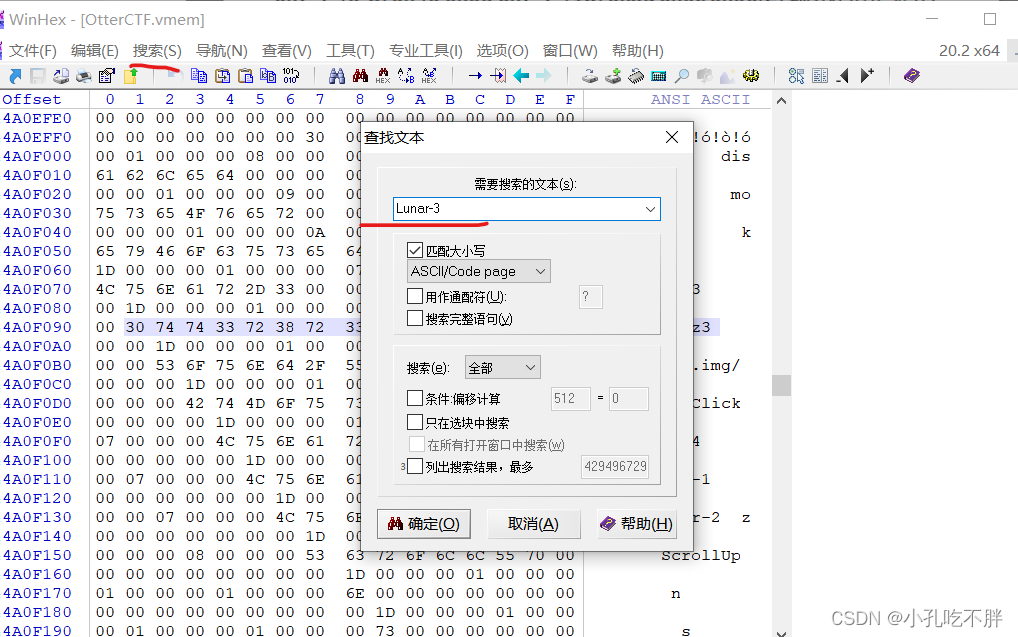Open the 编辑(E) menu
This screenshot has width=1018, height=637.
(94, 51)
